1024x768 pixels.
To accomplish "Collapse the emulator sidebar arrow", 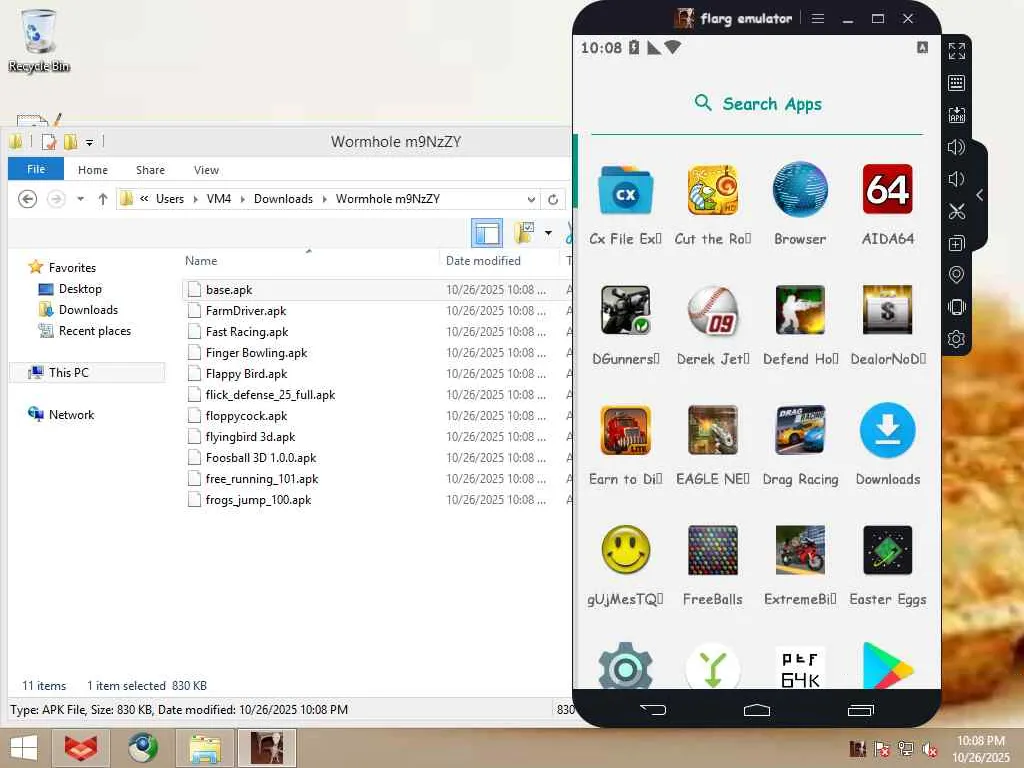I will pos(980,195).
